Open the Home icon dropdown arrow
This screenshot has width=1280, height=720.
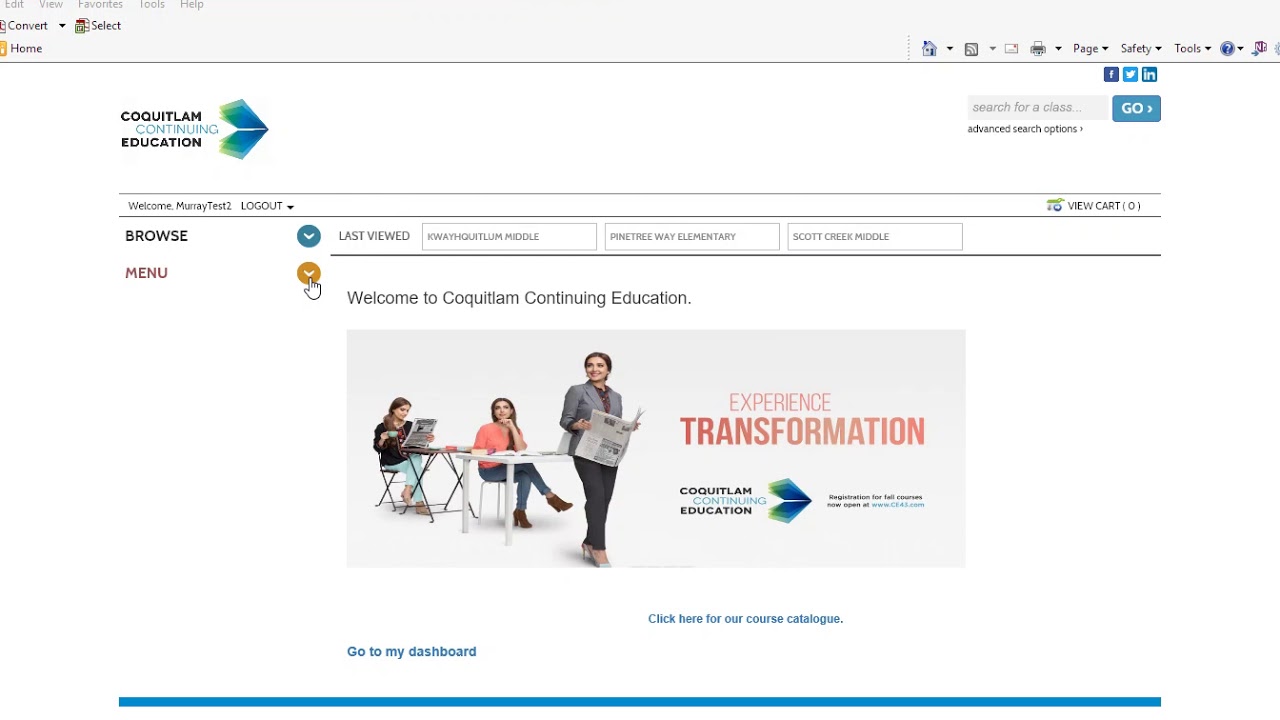949,49
